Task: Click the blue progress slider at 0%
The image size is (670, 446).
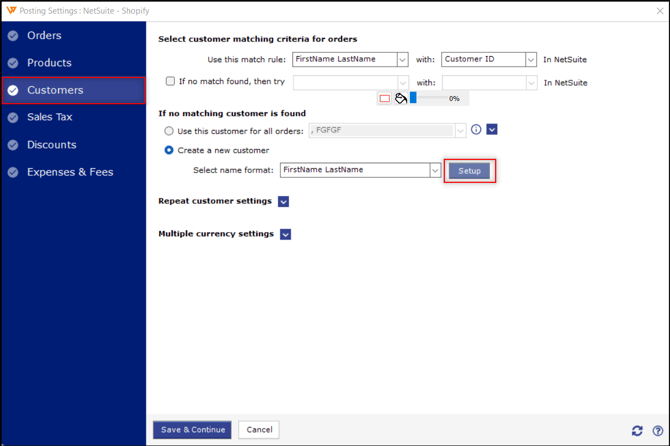Action: (x=413, y=98)
